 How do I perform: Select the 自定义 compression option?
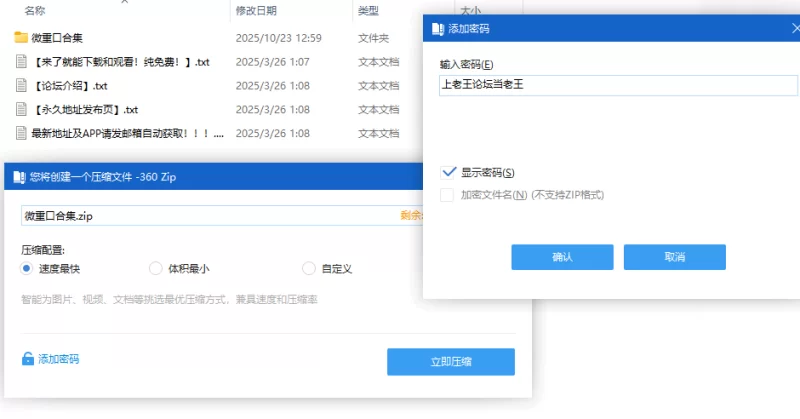point(309,268)
